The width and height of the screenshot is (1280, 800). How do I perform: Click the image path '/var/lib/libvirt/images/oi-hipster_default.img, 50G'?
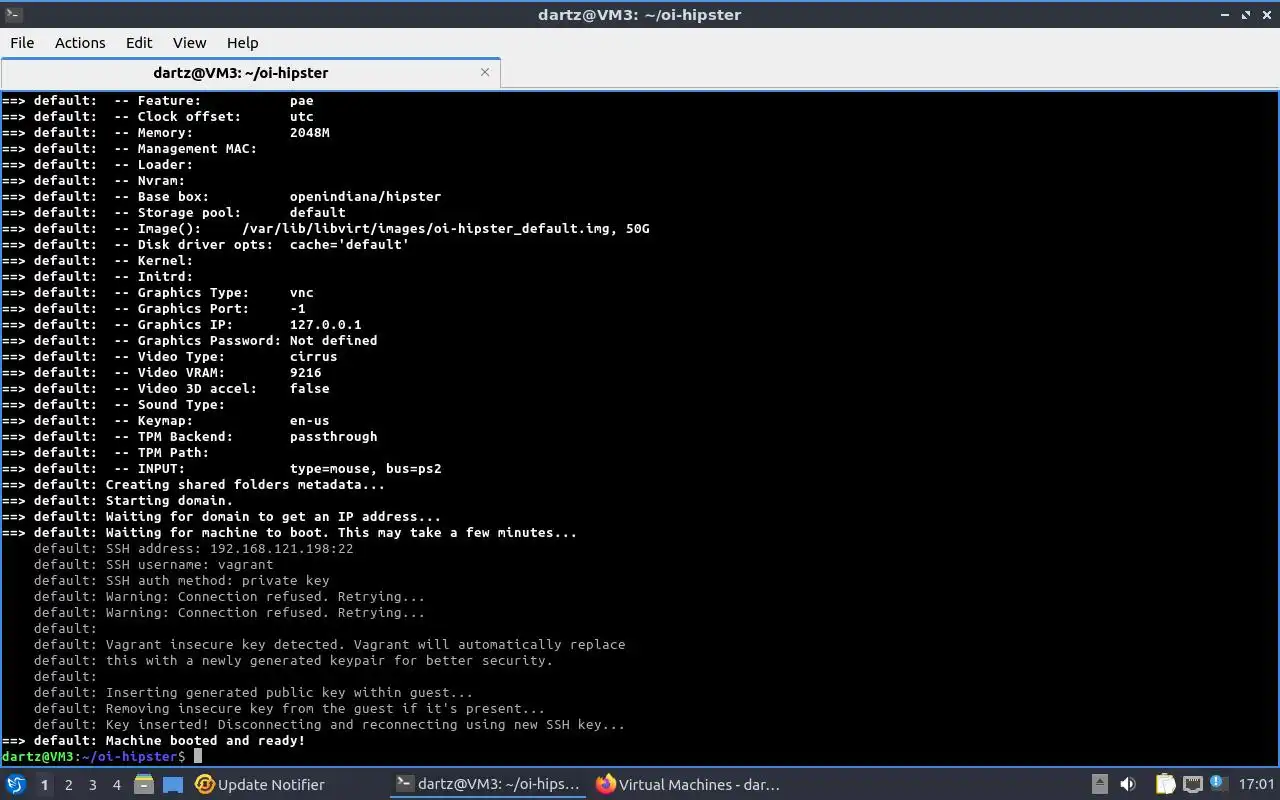pyautogui.click(x=445, y=228)
